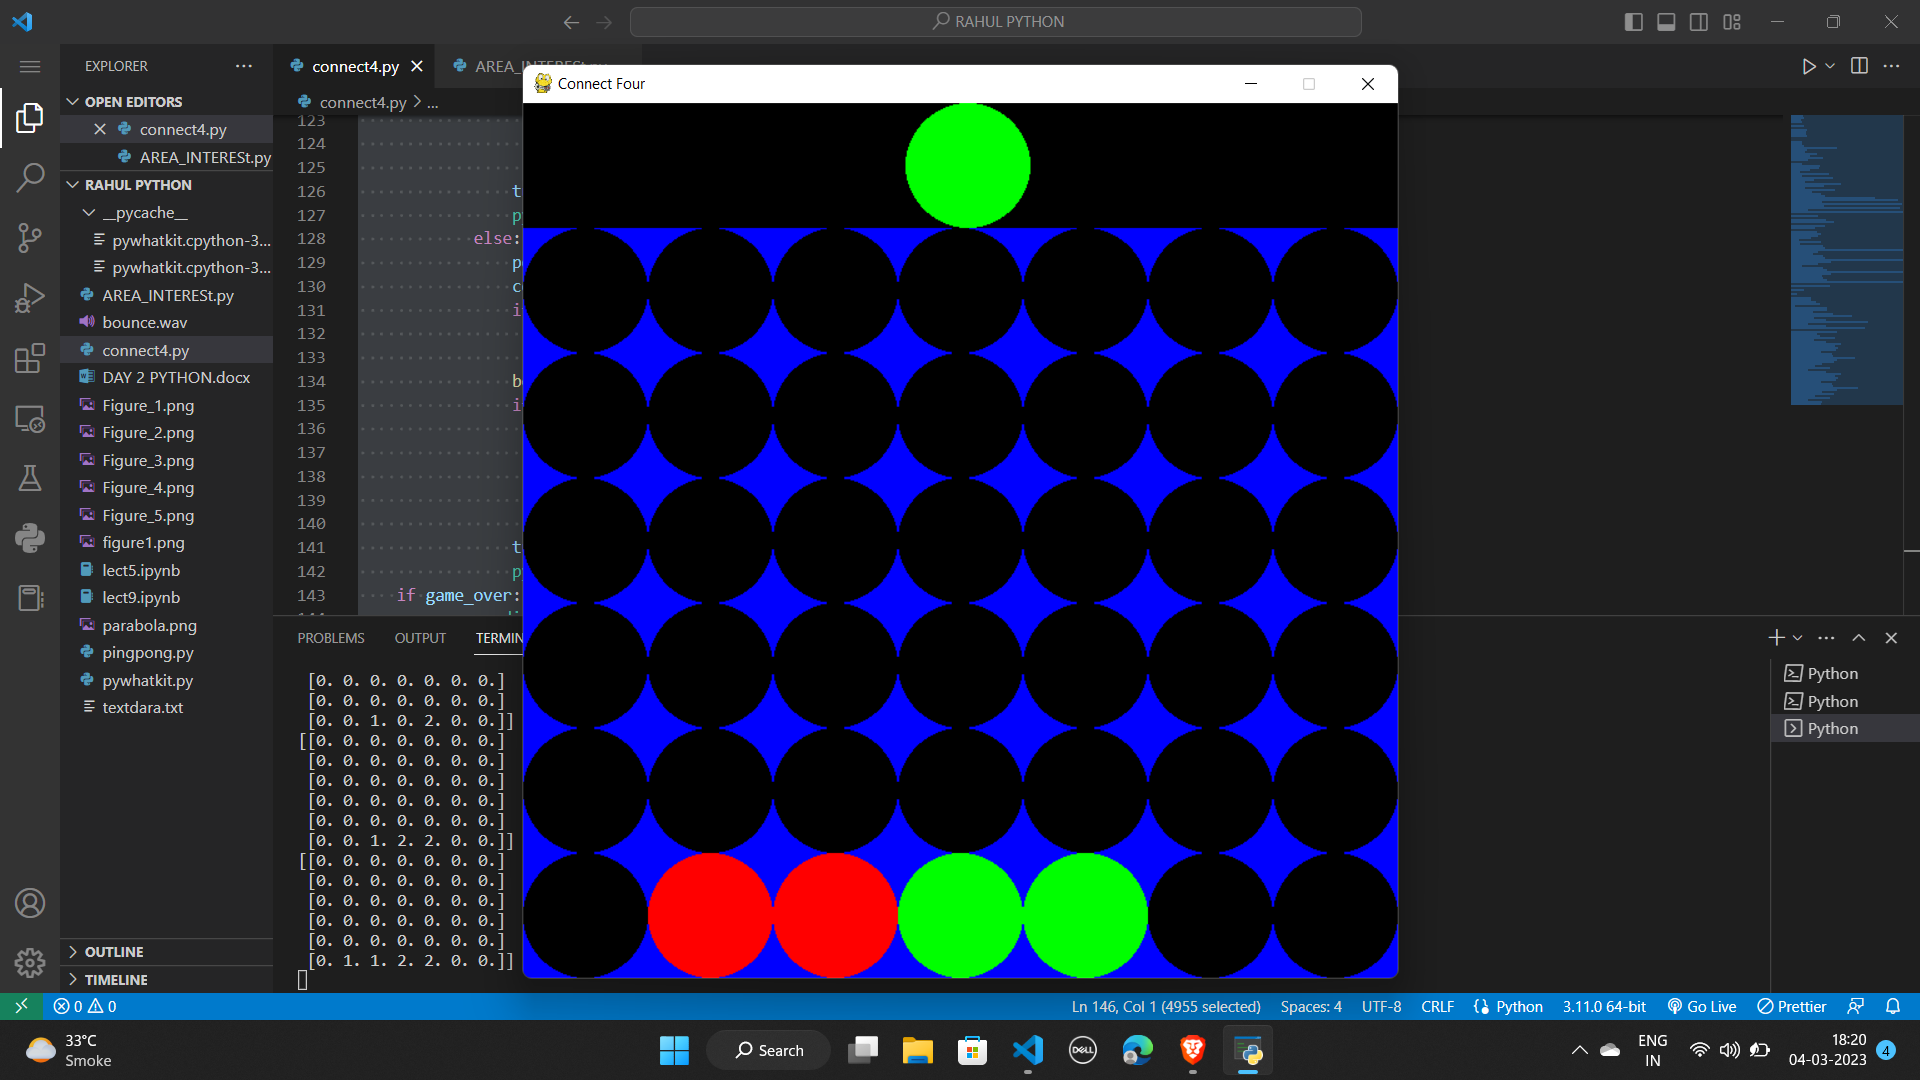Image resolution: width=1920 pixels, height=1080 pixels.
Task: Click Go Live in the status bar
Action: (1701, 1007)
